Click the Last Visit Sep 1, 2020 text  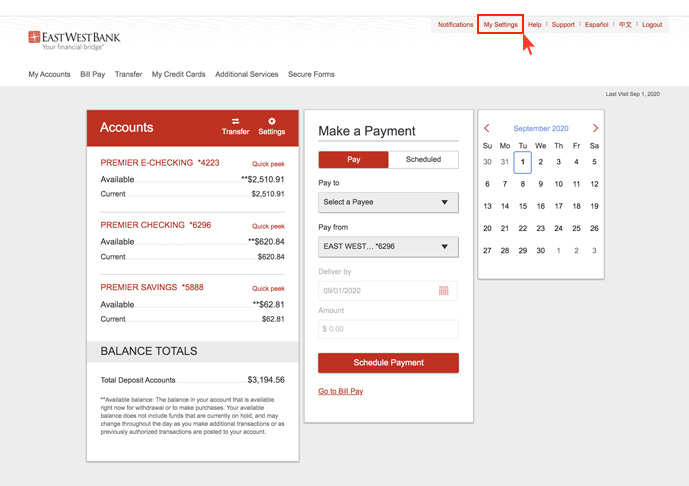coord(633,94)
